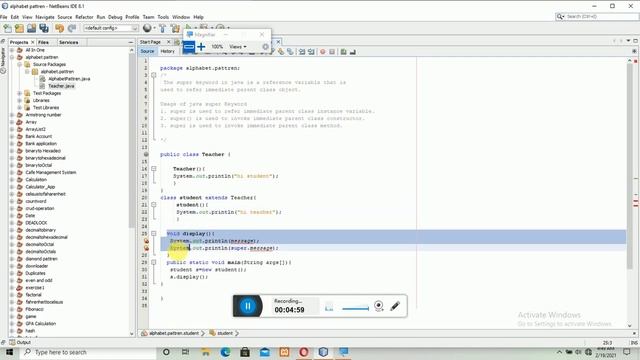Collapse the alphabet pattren project node
Viewport: 640px width, 360px height.
coord(12,57)
